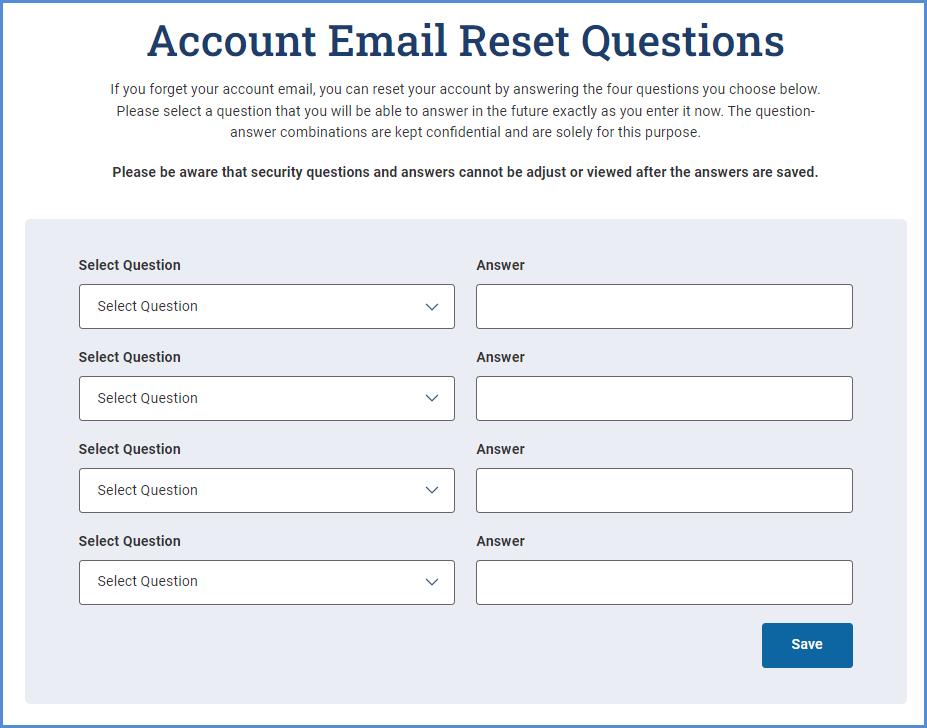927x728 pixels.
Task: Click the first 'Select Question' field label
Action: coord(130,265)
